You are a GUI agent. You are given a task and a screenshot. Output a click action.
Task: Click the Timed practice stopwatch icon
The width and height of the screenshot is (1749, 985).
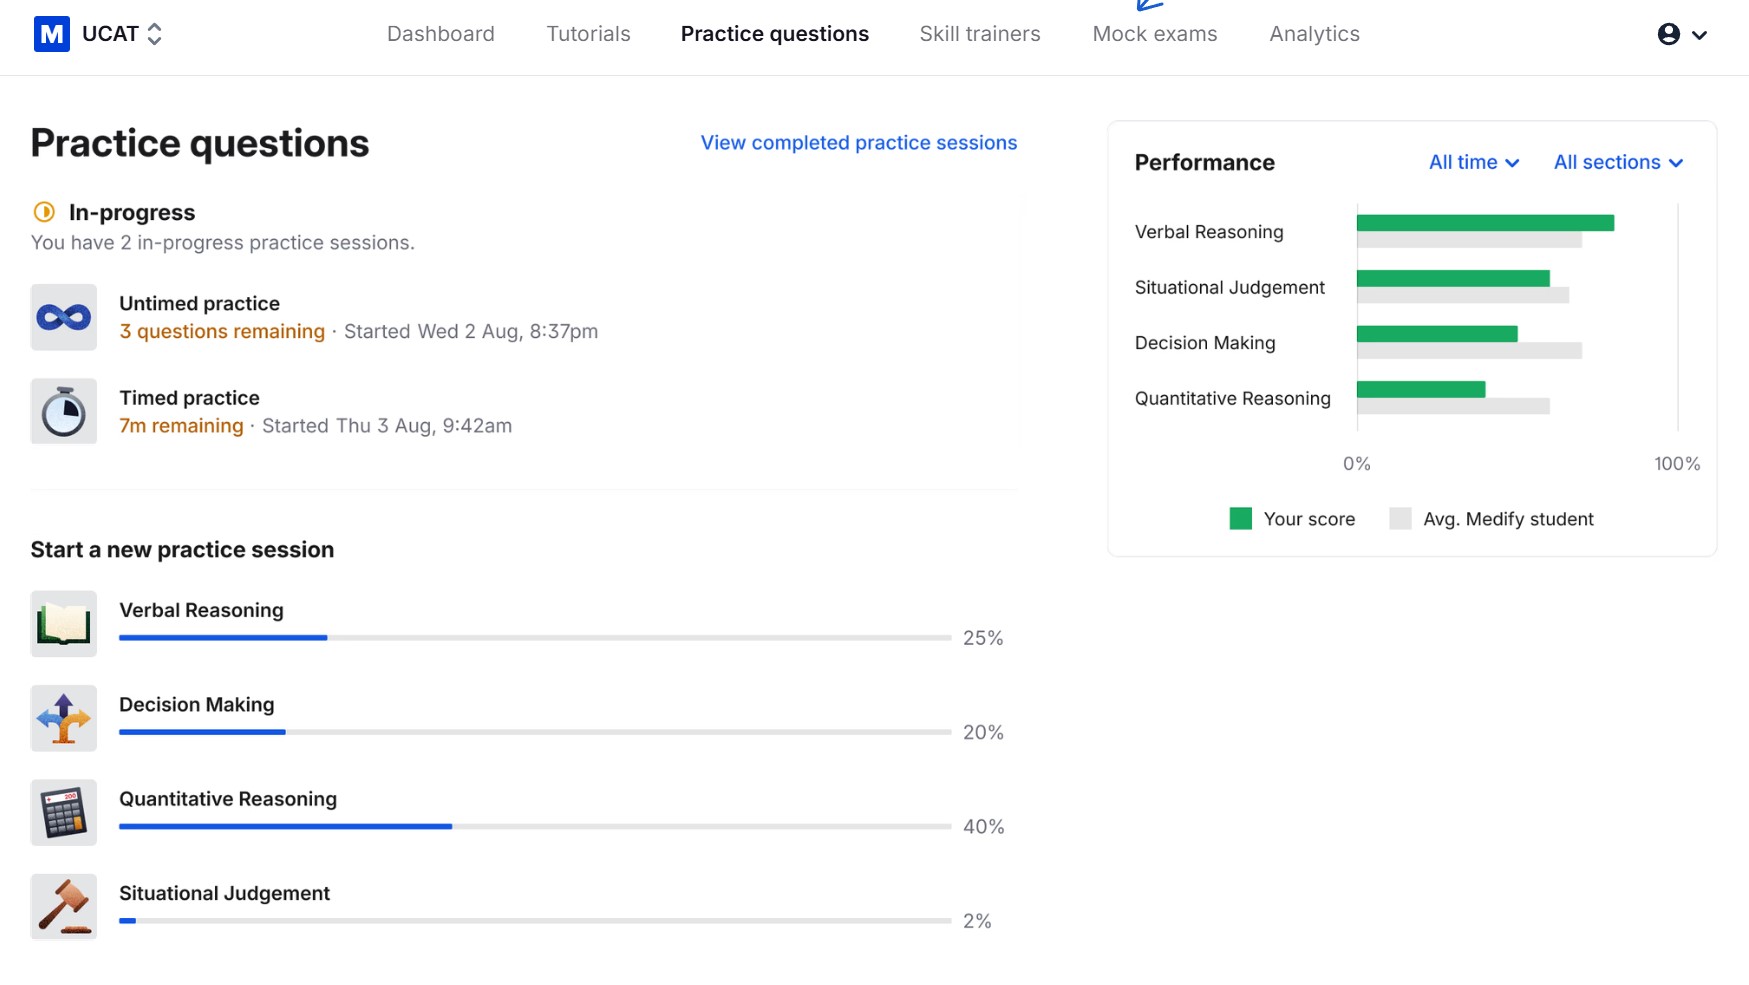click(64, 411)
